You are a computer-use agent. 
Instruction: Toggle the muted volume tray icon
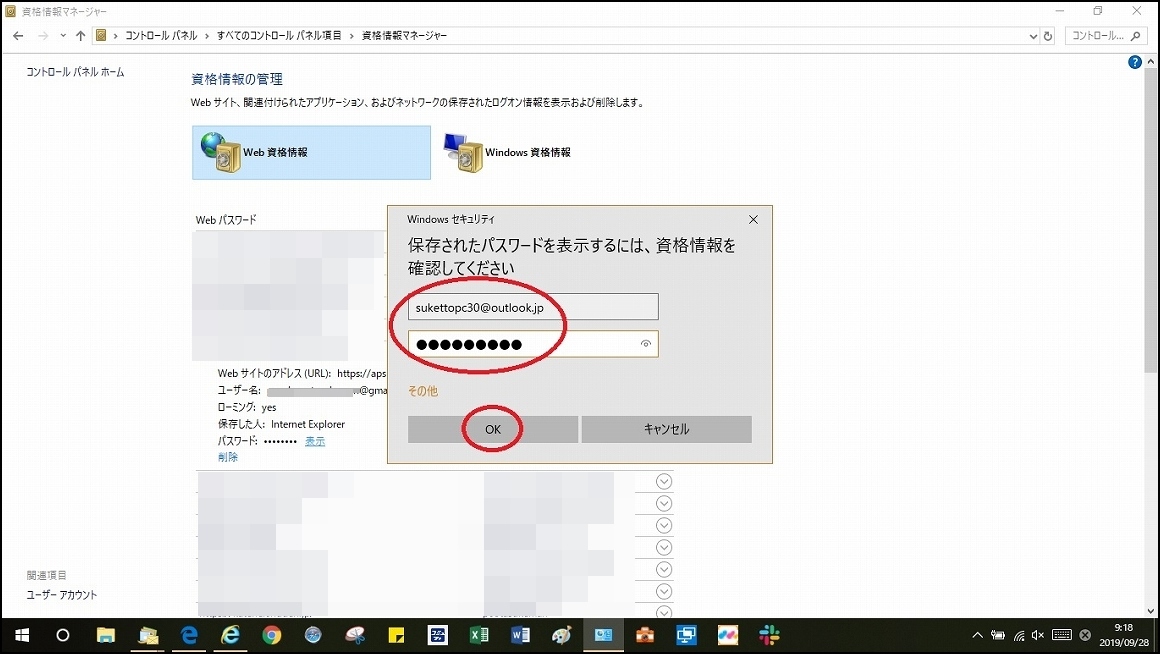[1038, 636]
